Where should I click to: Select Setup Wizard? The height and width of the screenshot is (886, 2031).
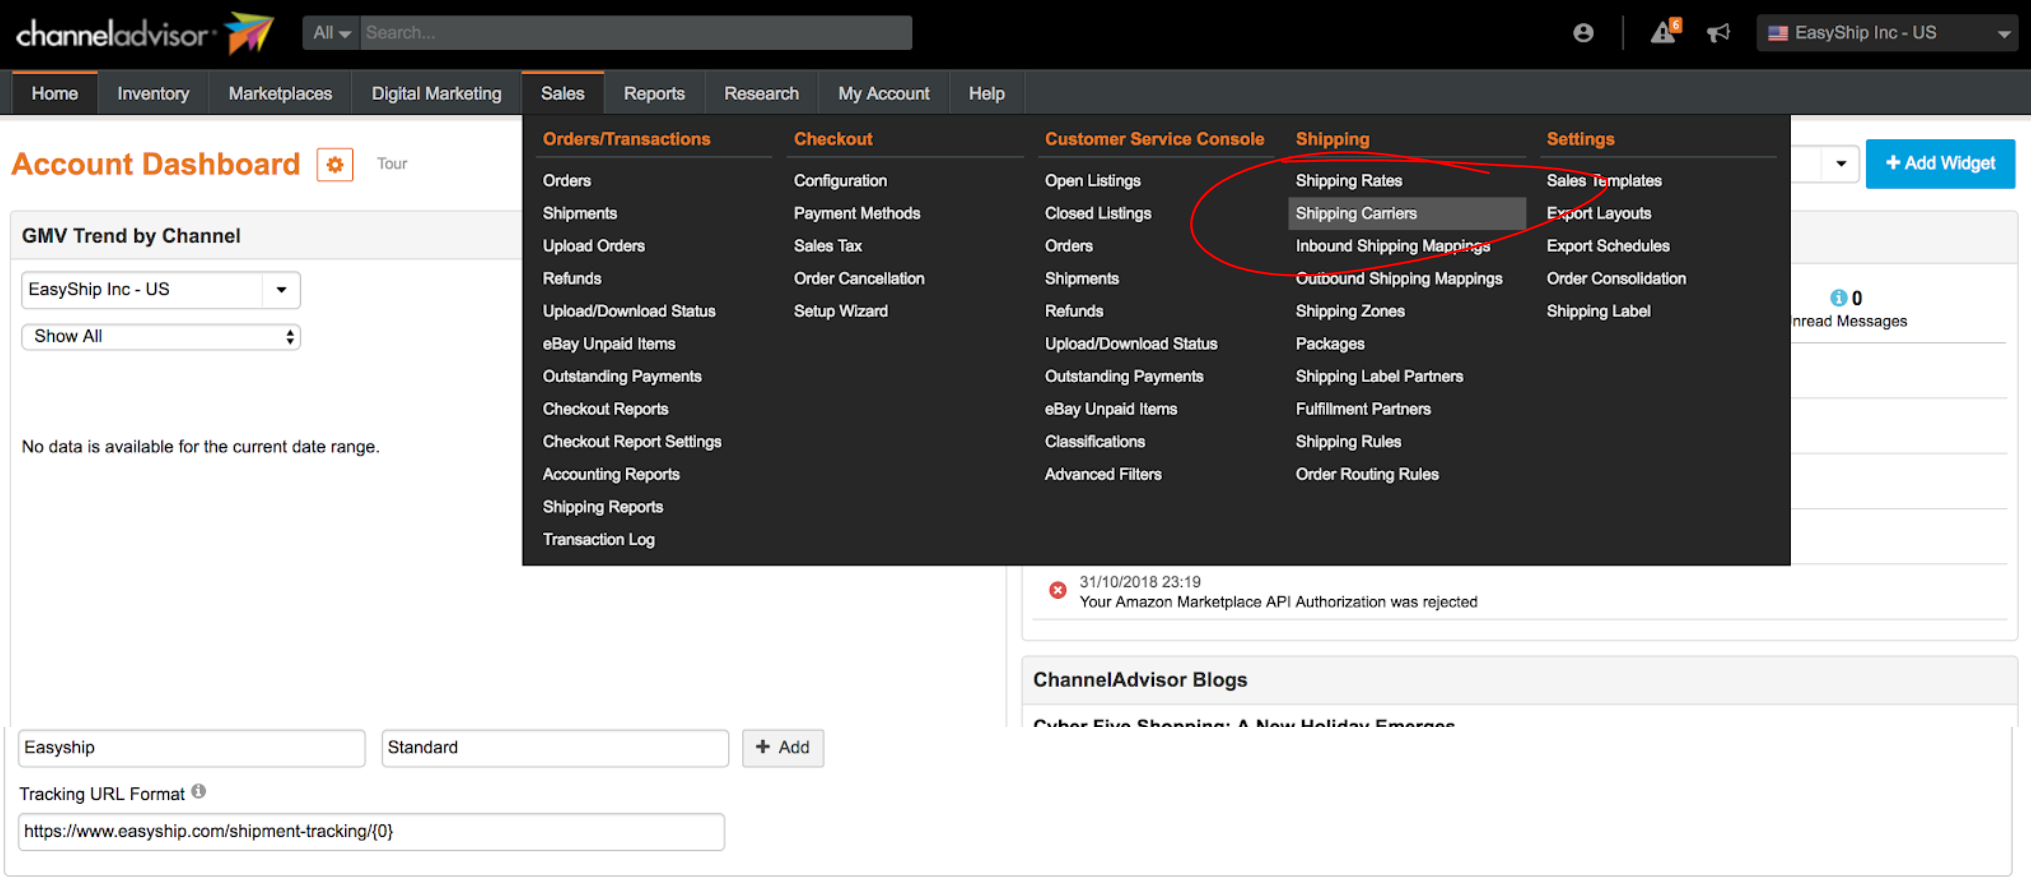pos(841,311)
